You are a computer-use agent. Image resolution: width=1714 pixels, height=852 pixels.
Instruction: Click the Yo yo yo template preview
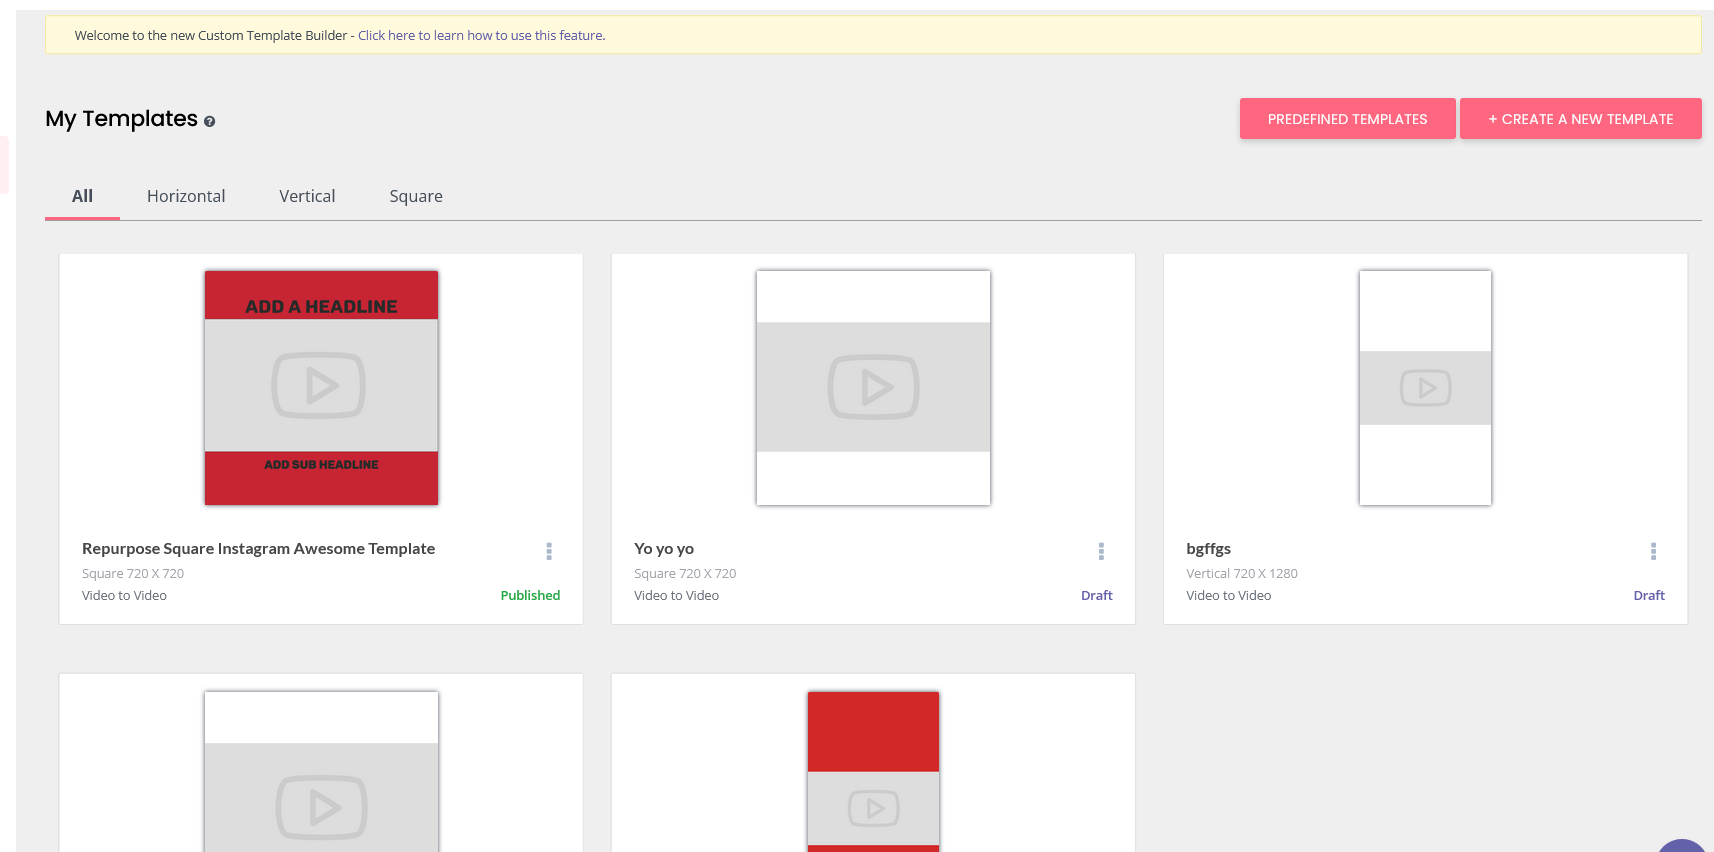873,387
